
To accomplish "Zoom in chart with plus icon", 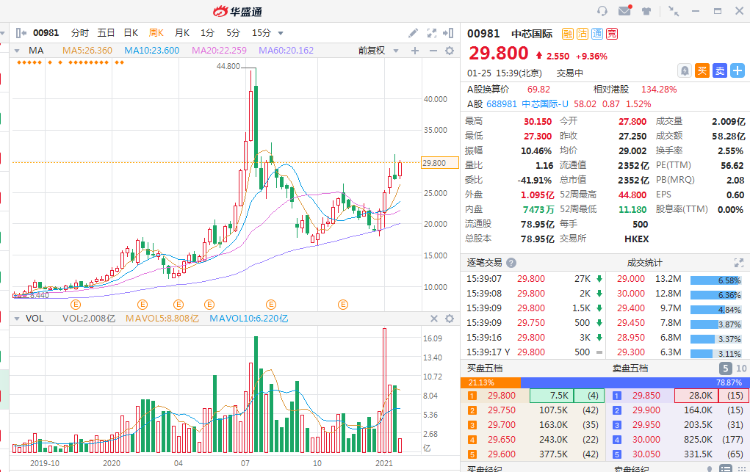I will tap(415, 50).
